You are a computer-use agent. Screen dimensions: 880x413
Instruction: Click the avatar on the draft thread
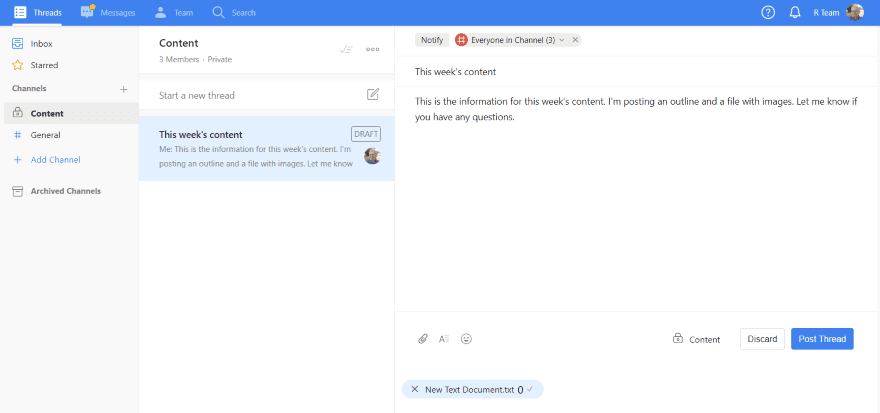pyautogui.click(x=372, y=155)
